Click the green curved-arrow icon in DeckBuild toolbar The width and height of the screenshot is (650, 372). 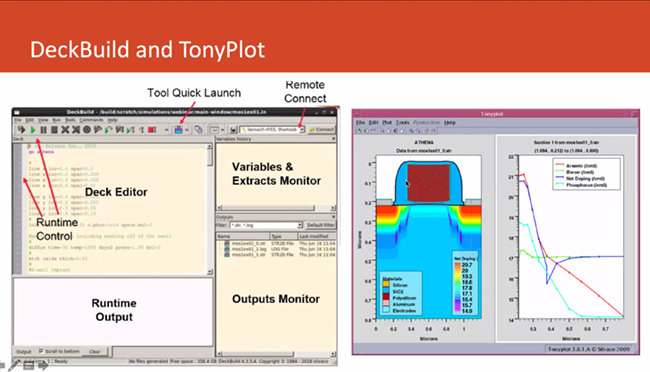108,130
